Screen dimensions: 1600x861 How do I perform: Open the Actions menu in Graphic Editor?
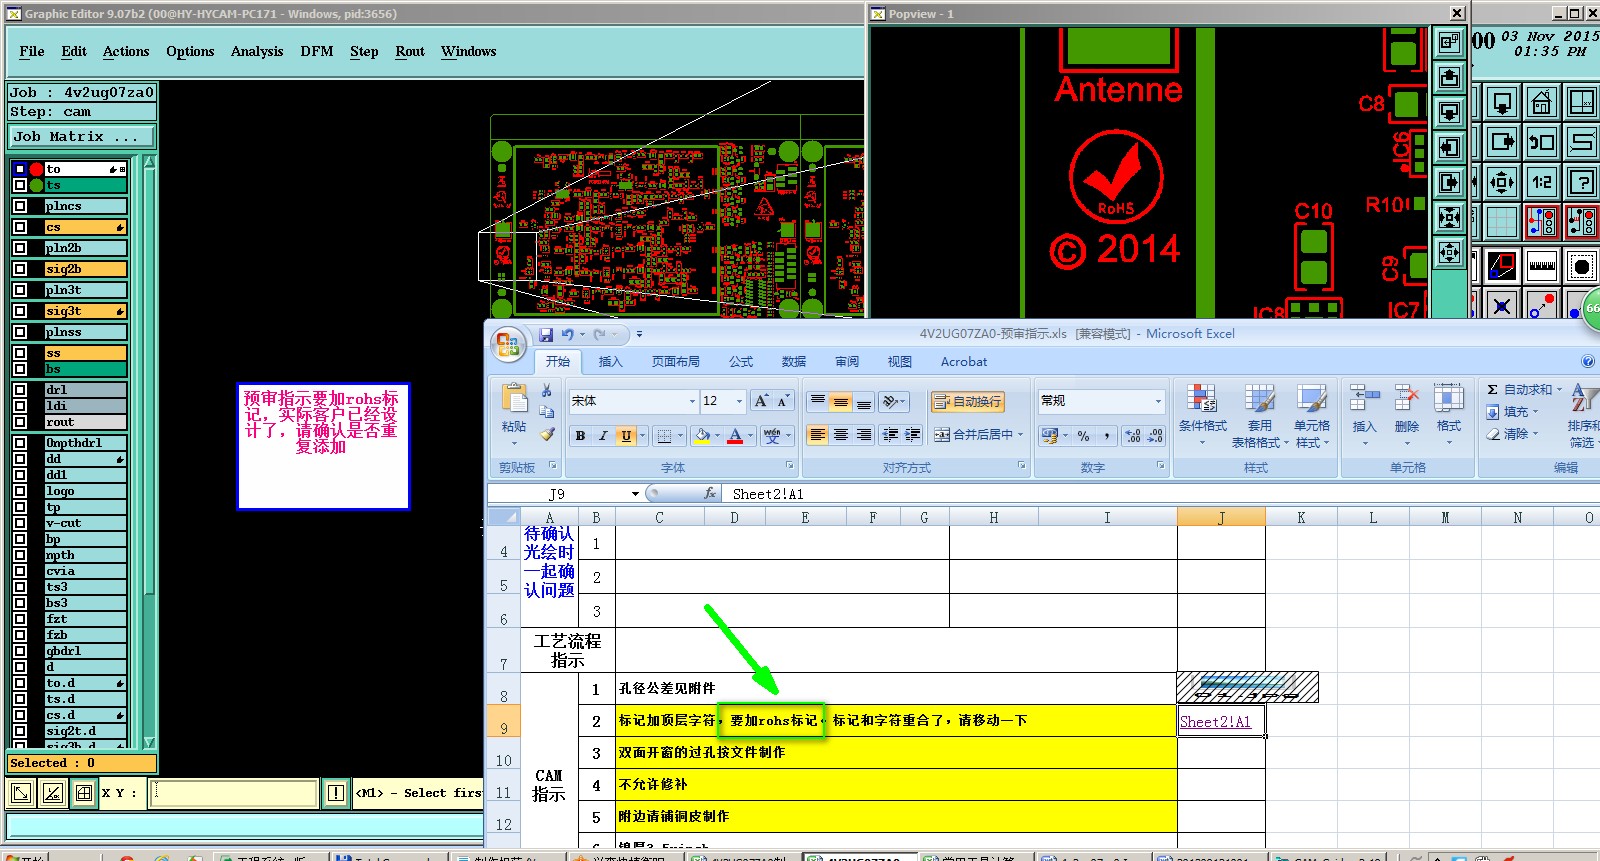click(x=126, y=52)
